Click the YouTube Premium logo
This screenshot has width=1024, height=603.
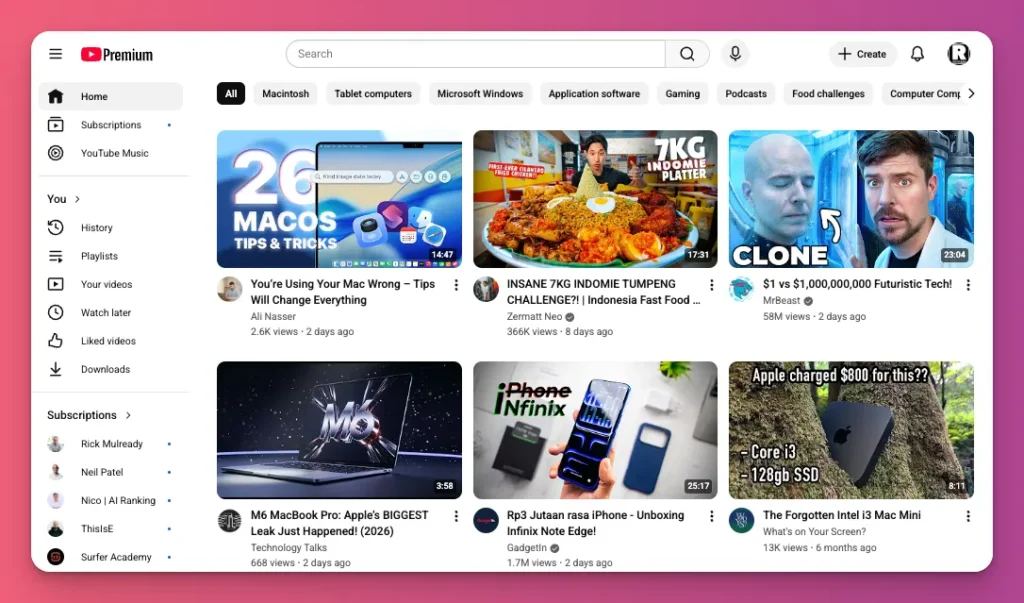(116, 54)
